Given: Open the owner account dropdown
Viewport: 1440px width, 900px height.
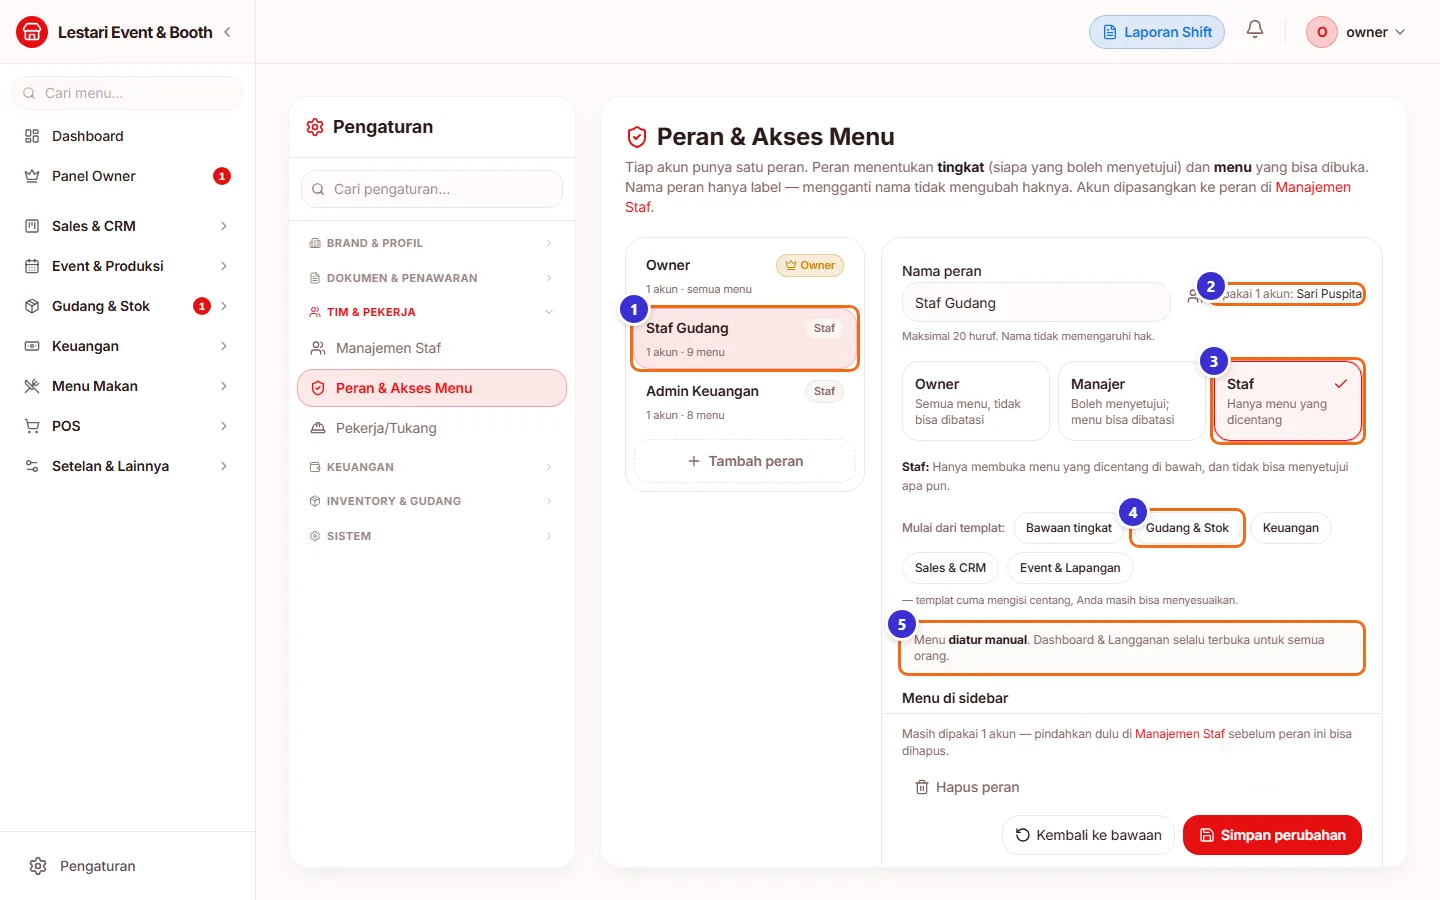Looking at the screenshot, I should coord(1356,32).
